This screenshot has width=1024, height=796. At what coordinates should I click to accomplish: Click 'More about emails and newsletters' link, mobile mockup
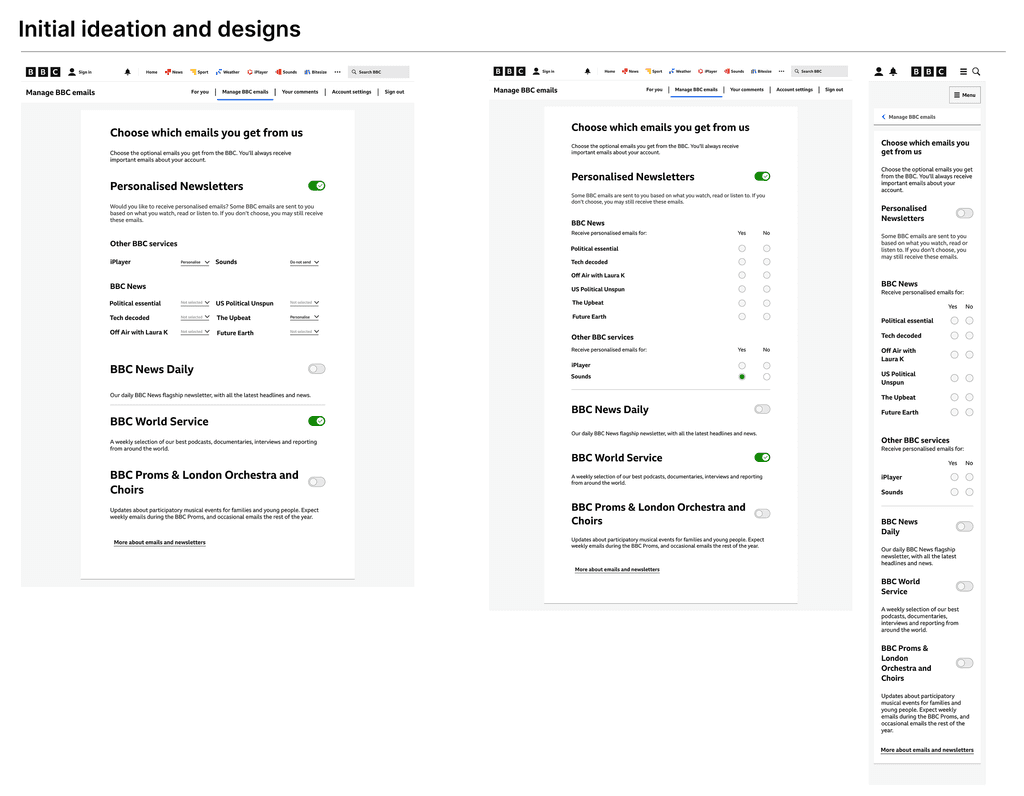point(927,750)
